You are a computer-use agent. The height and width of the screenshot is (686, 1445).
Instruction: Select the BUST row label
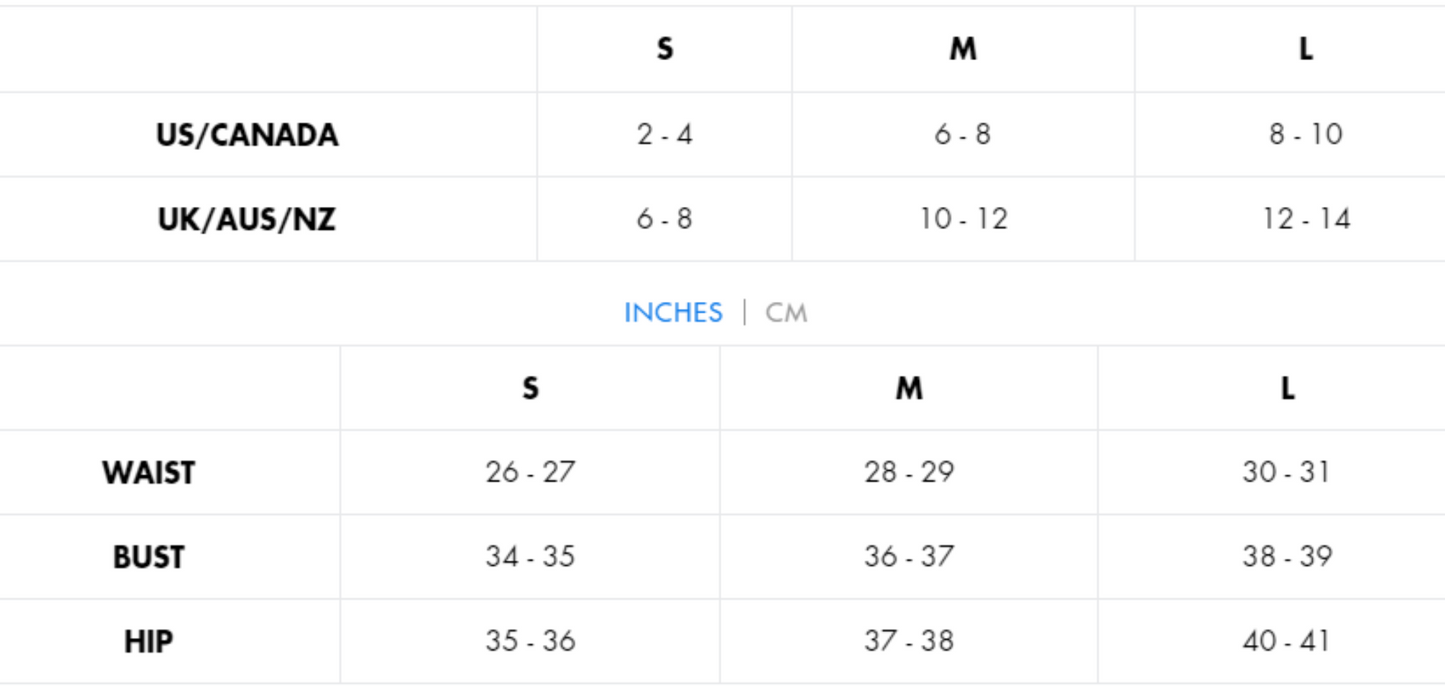148,557
